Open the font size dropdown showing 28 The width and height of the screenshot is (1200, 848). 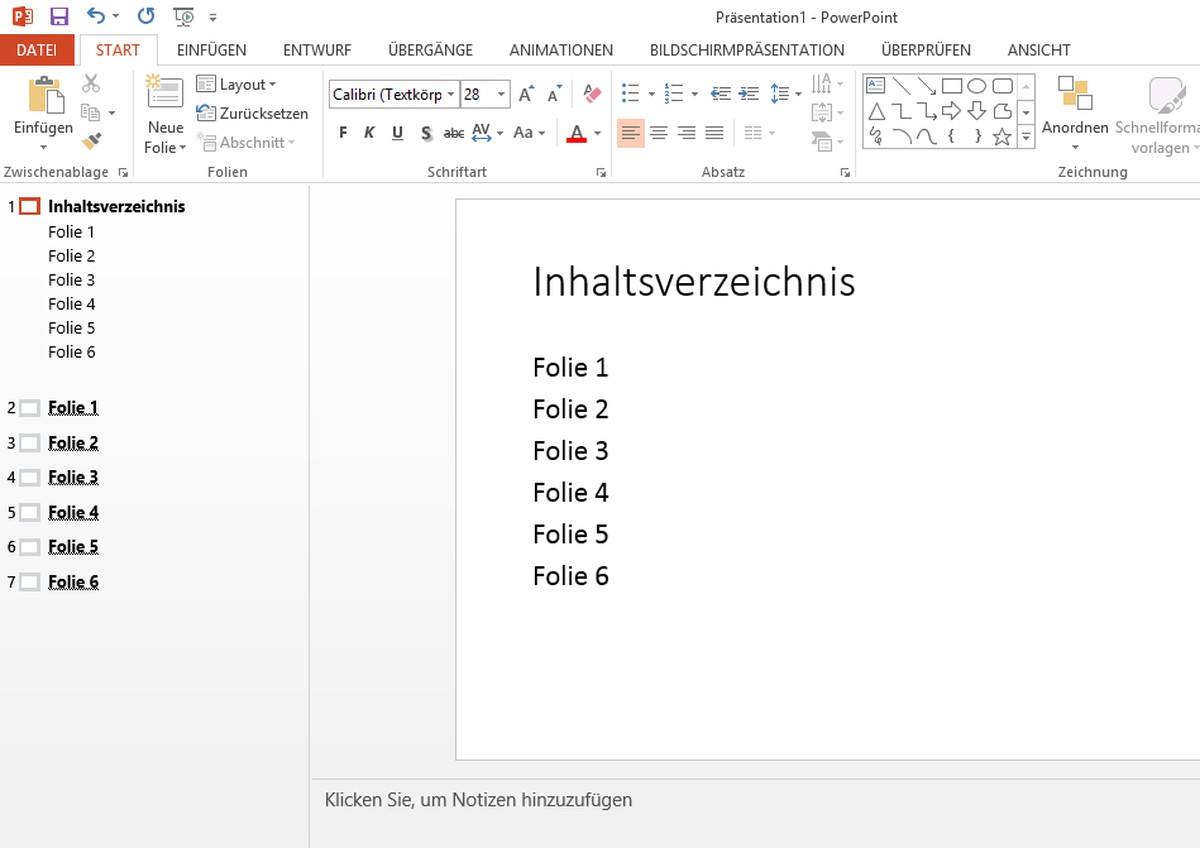(x=501, y=94)
